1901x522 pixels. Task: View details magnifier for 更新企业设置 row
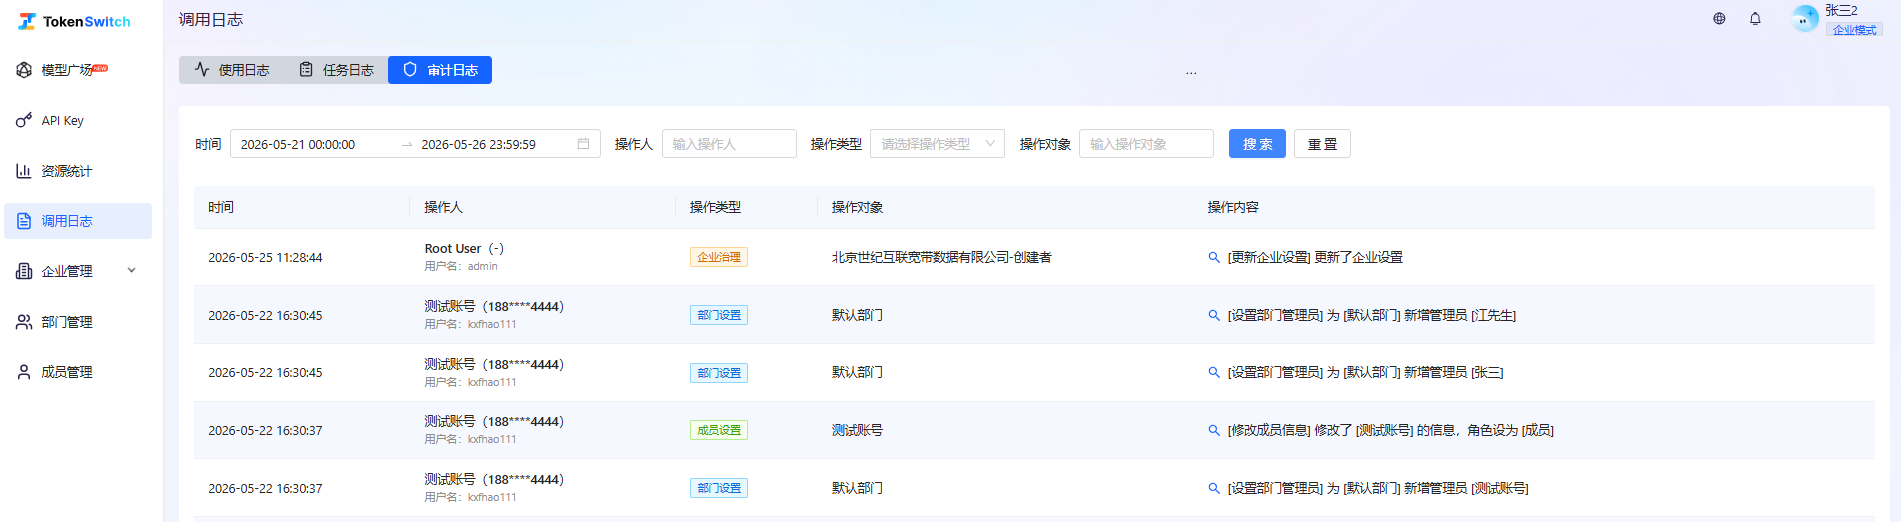tap(1214, 257)
